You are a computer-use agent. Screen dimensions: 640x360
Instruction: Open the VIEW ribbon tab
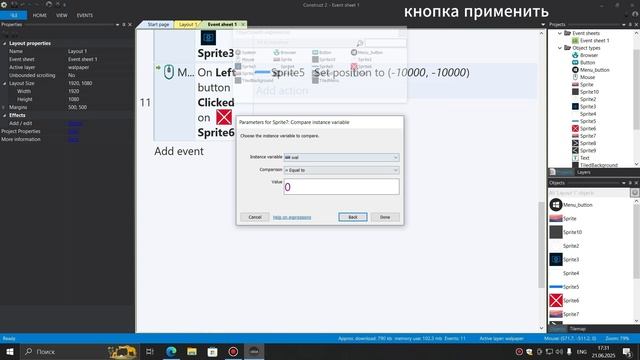click(x=62, y=16)
